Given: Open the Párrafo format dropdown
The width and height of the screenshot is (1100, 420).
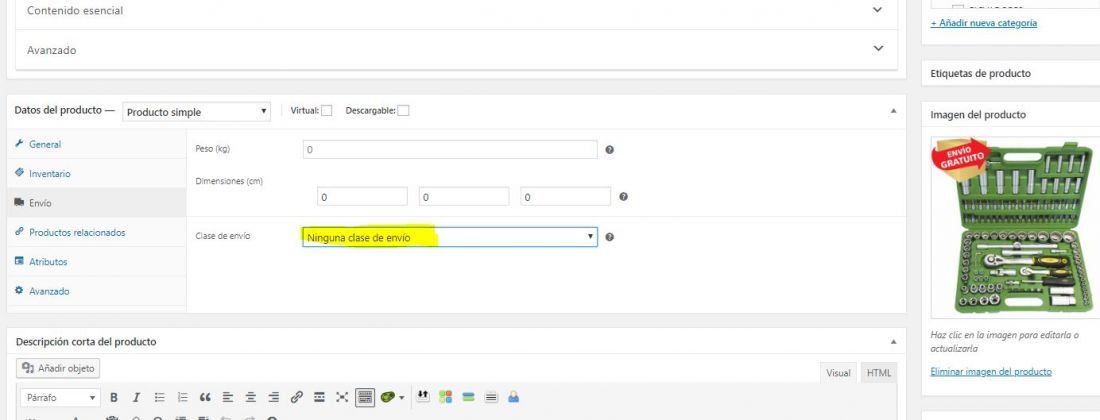Looking at the screenshot, I should tap(60, 398).
